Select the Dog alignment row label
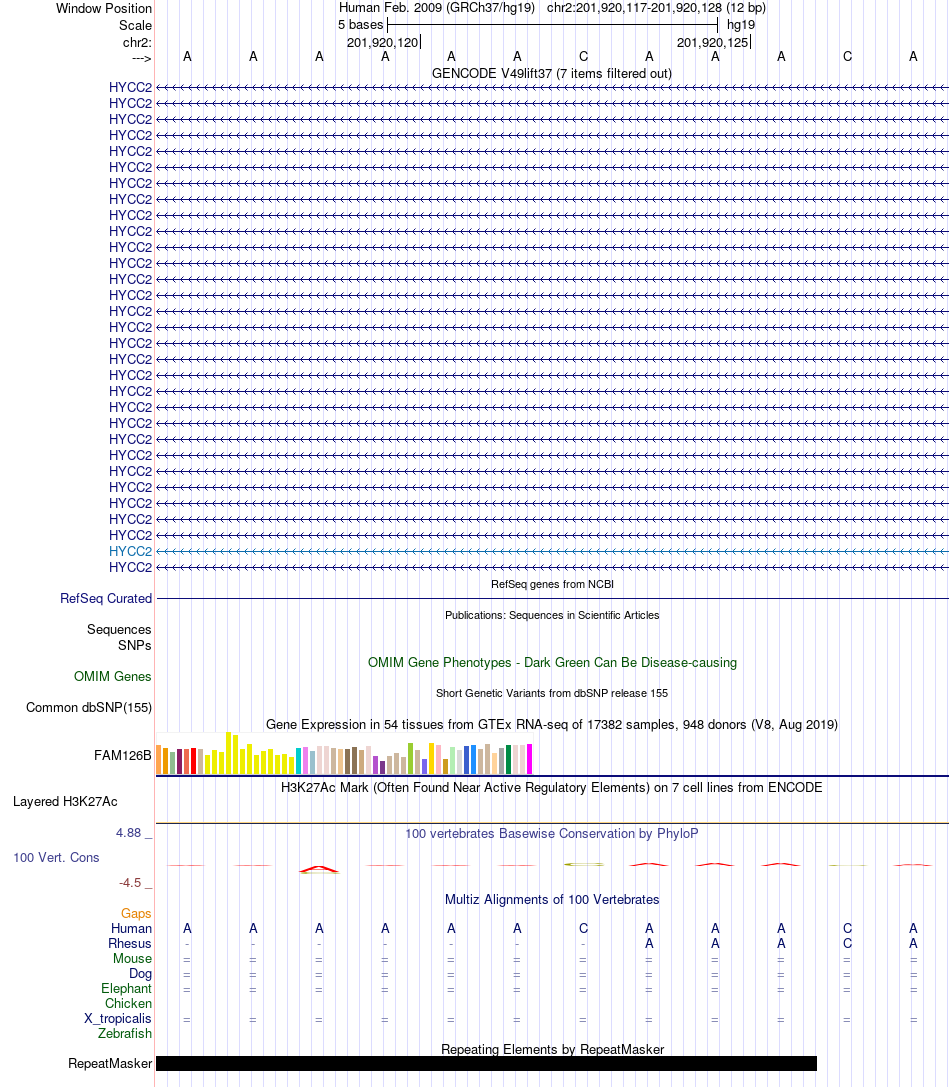The width and height of the screenshot is (950, 1087). coord(140,974)
